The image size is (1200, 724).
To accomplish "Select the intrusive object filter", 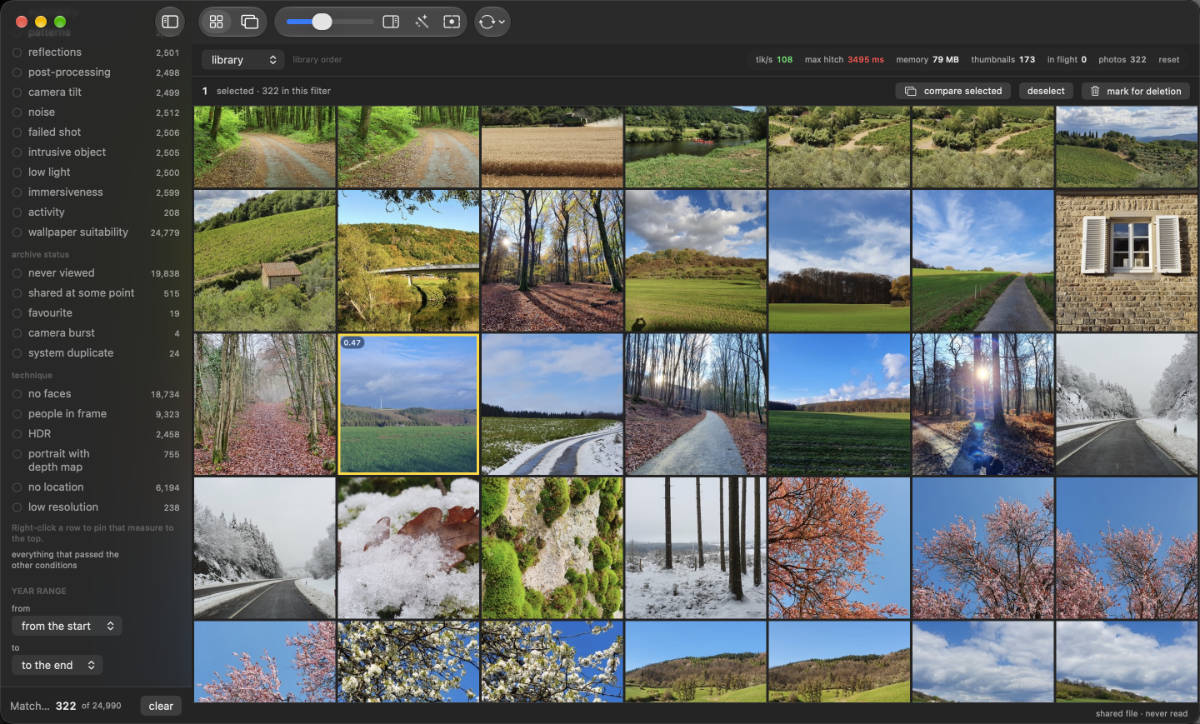I will pyautogui.click(x=95, y=152).
